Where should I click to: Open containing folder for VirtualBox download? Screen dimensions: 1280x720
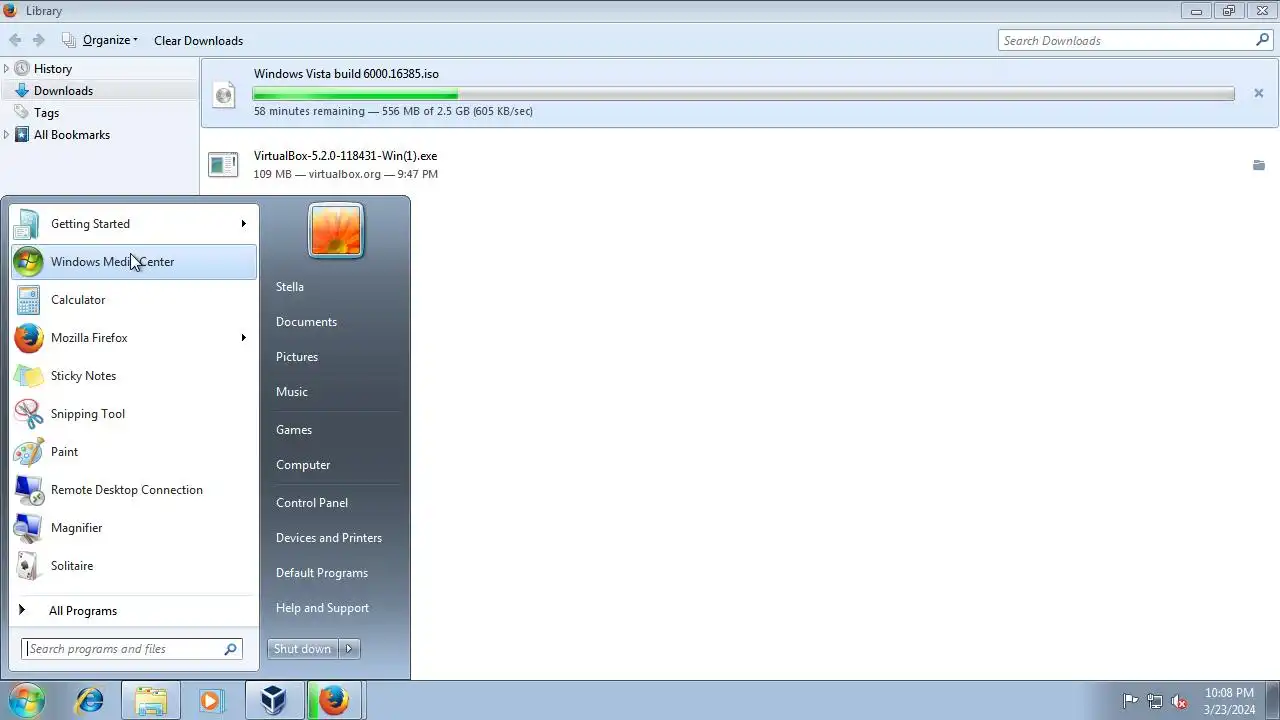(1259, 165)
